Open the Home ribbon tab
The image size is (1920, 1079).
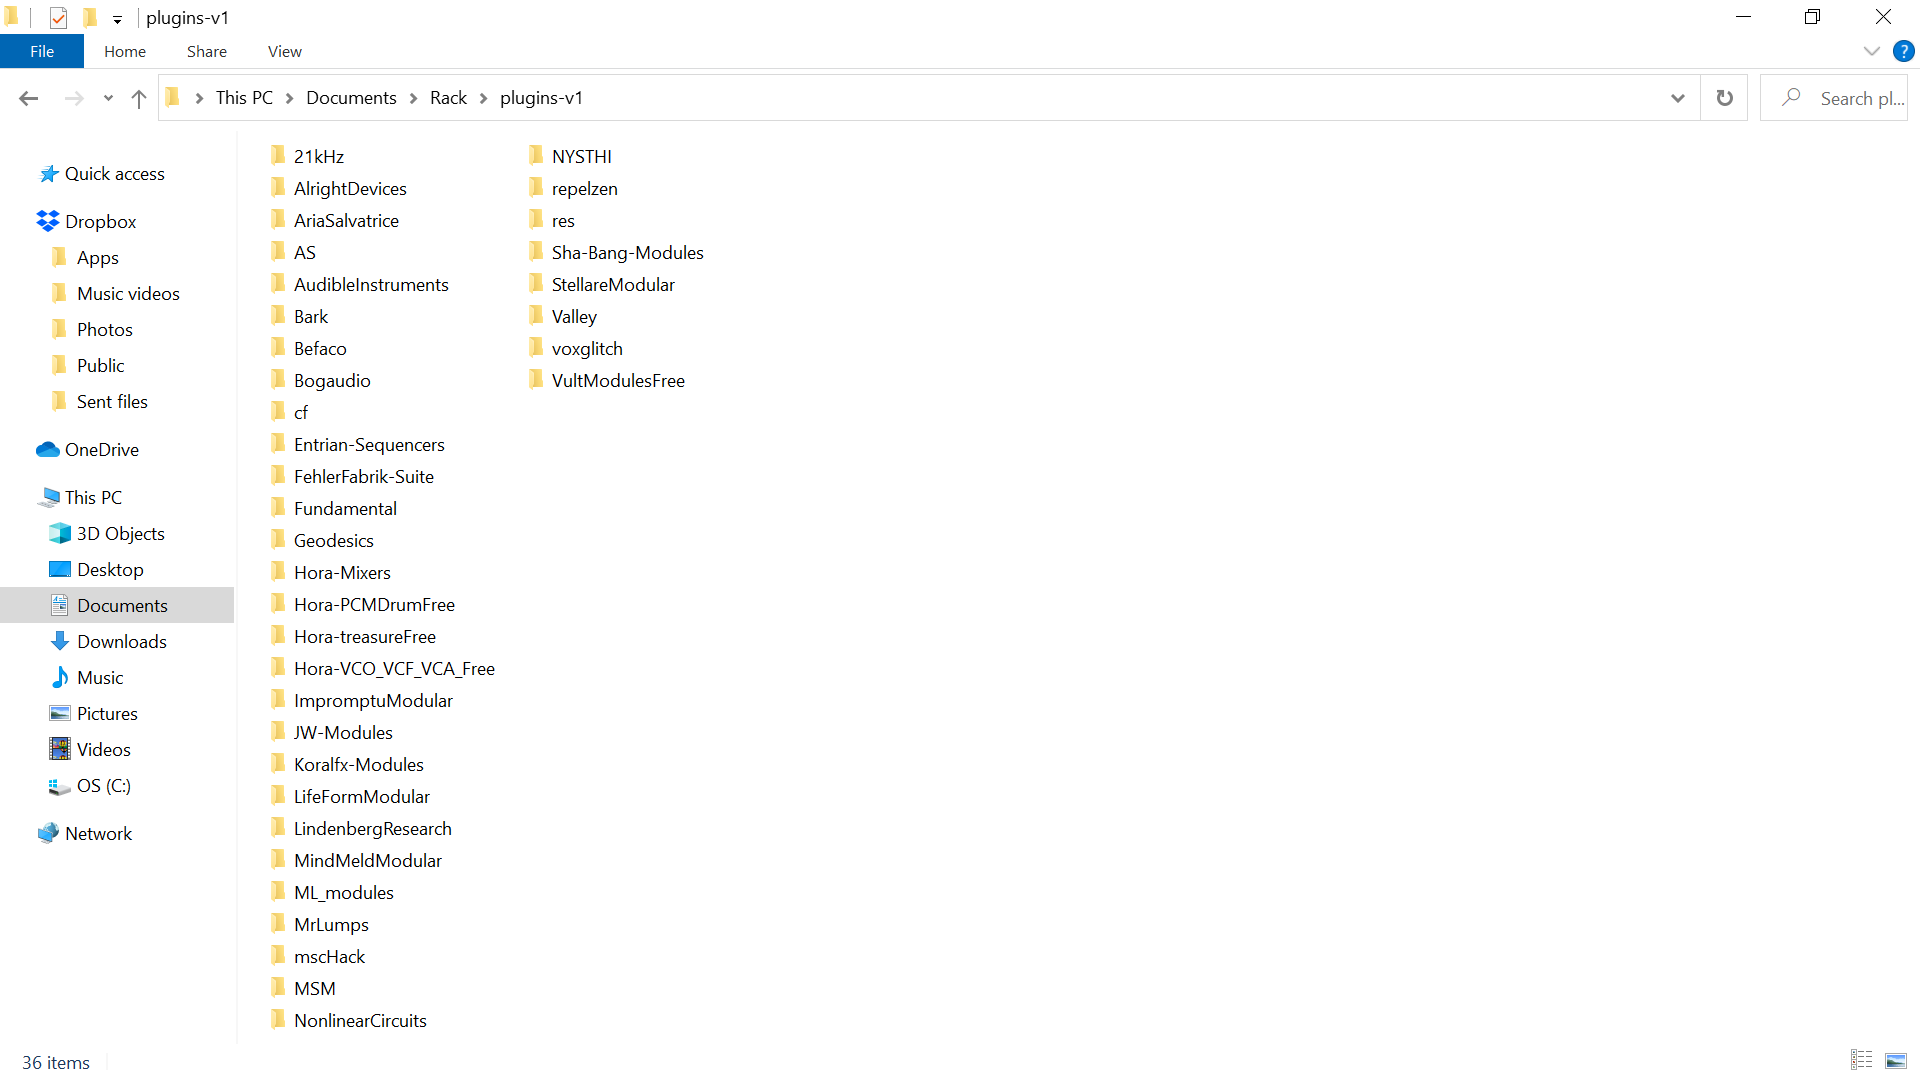point(125,51)
